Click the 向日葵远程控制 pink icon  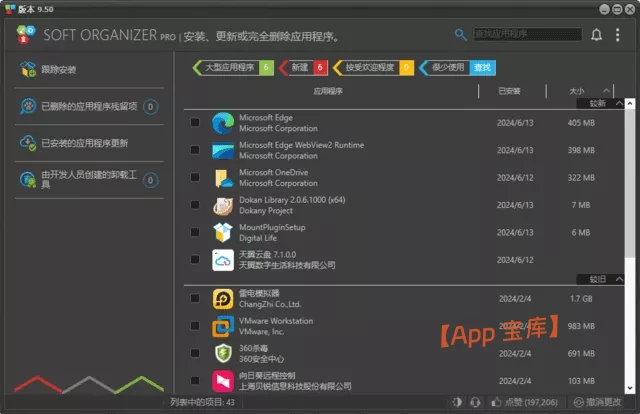223,381
